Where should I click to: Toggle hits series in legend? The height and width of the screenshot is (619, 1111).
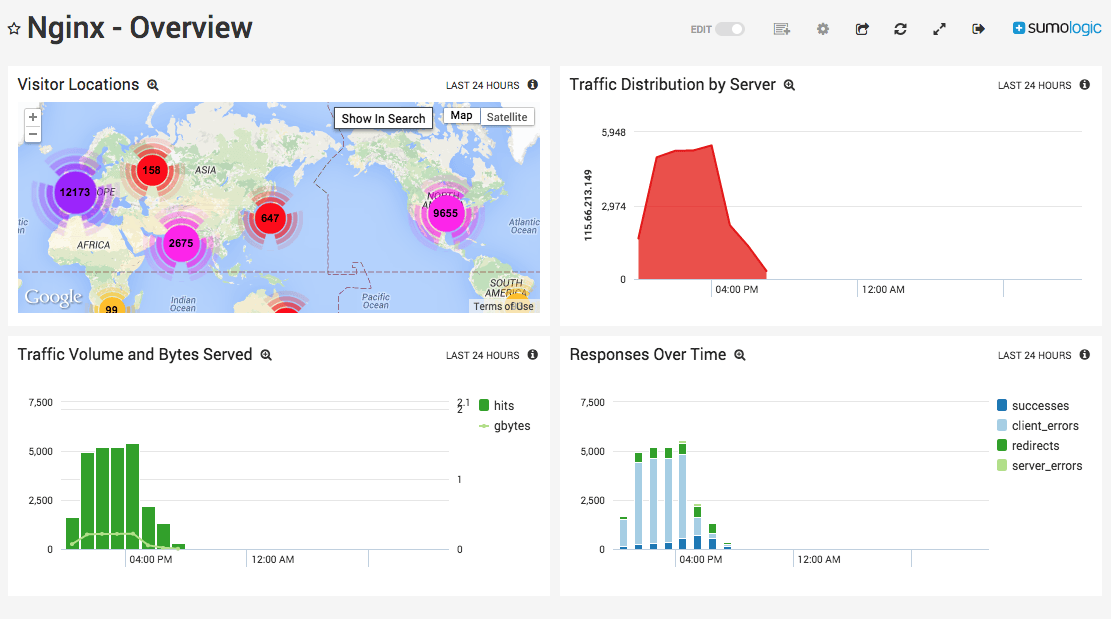click(497, 406)
